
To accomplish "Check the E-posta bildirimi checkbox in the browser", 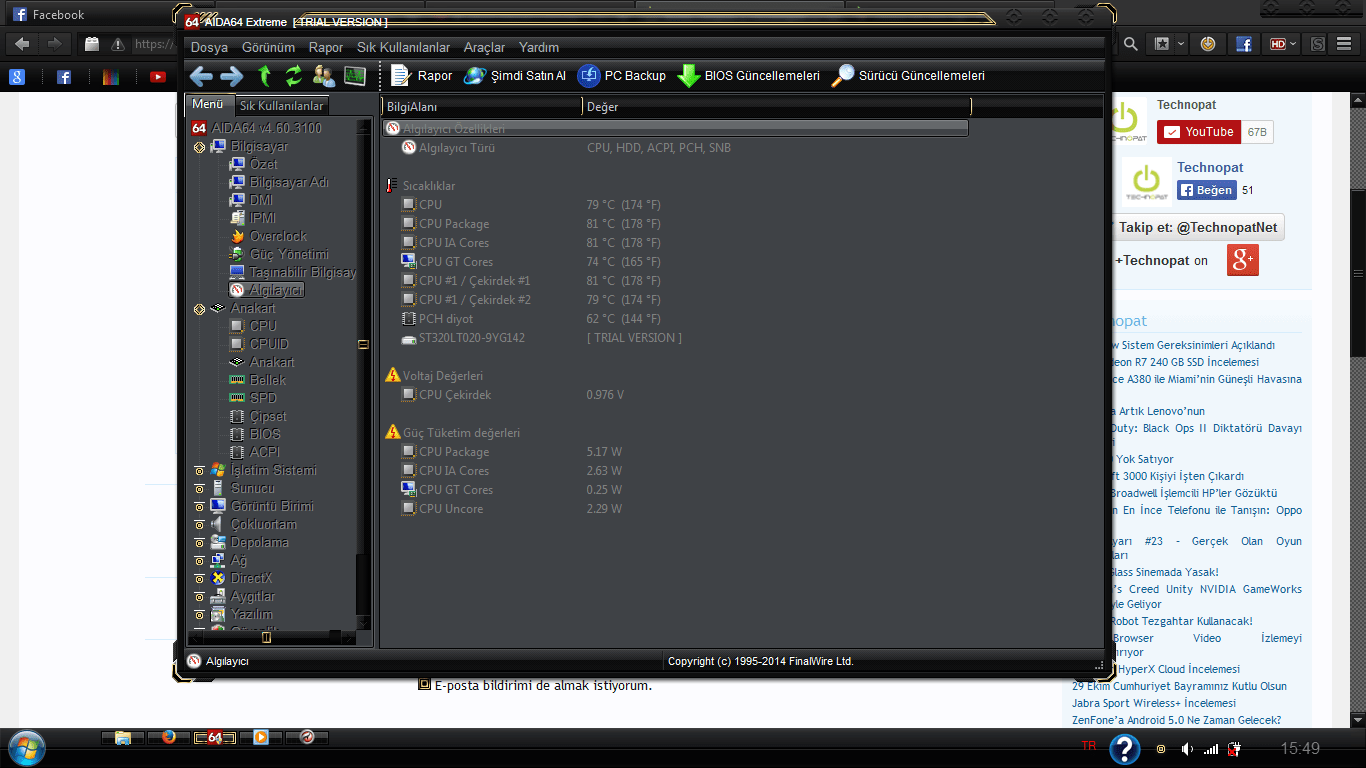I will click(424, 685).
